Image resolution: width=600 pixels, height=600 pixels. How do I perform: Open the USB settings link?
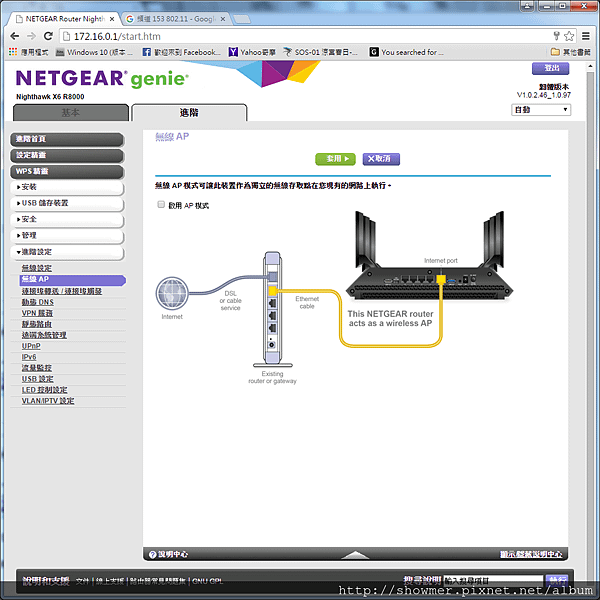coord(38,379)
